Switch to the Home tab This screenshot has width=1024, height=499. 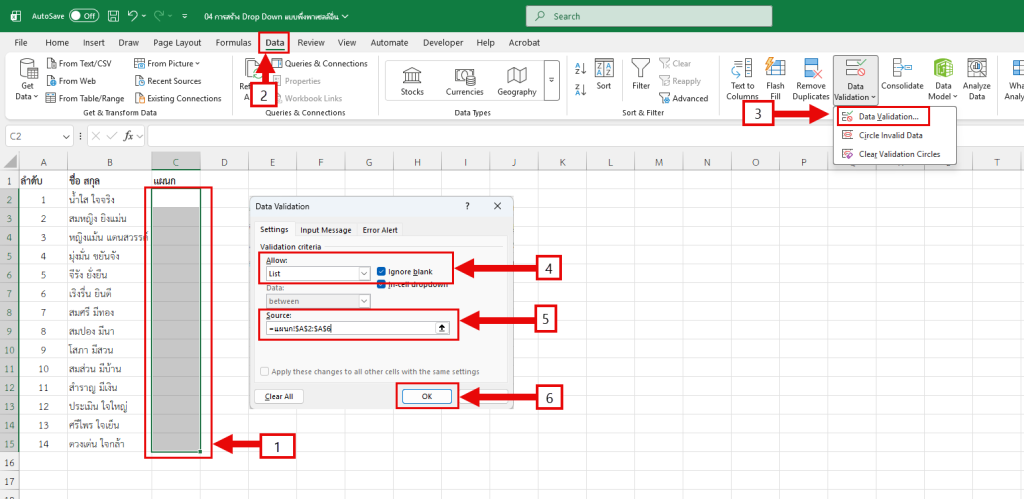[x=57, y=42]
